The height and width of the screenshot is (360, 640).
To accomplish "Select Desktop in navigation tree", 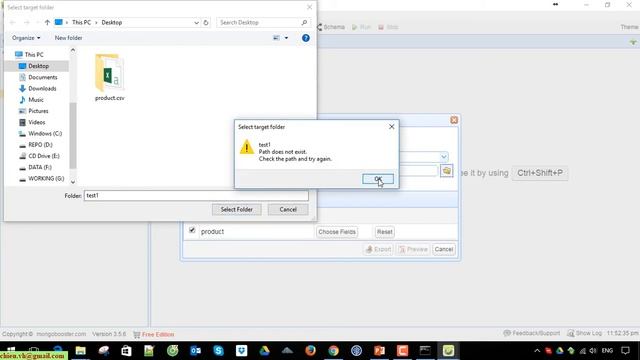I will tap(38, 66).
